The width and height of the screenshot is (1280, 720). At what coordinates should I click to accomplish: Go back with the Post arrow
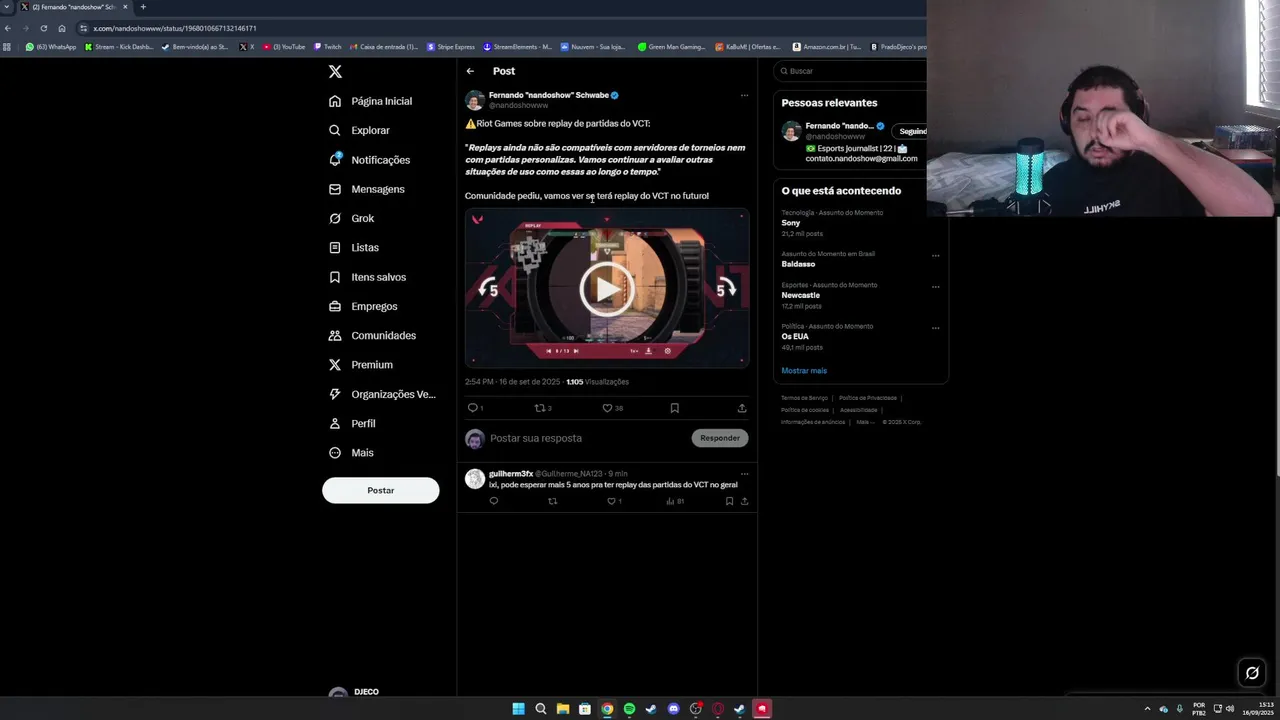pos(470,71)
